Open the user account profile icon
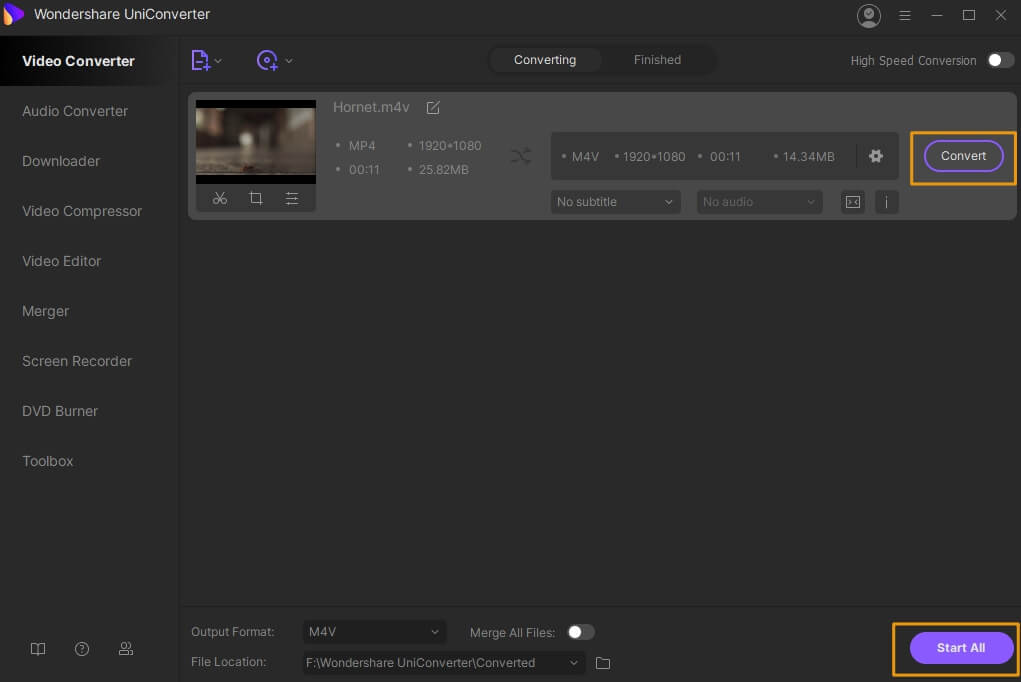 [869, 15]
